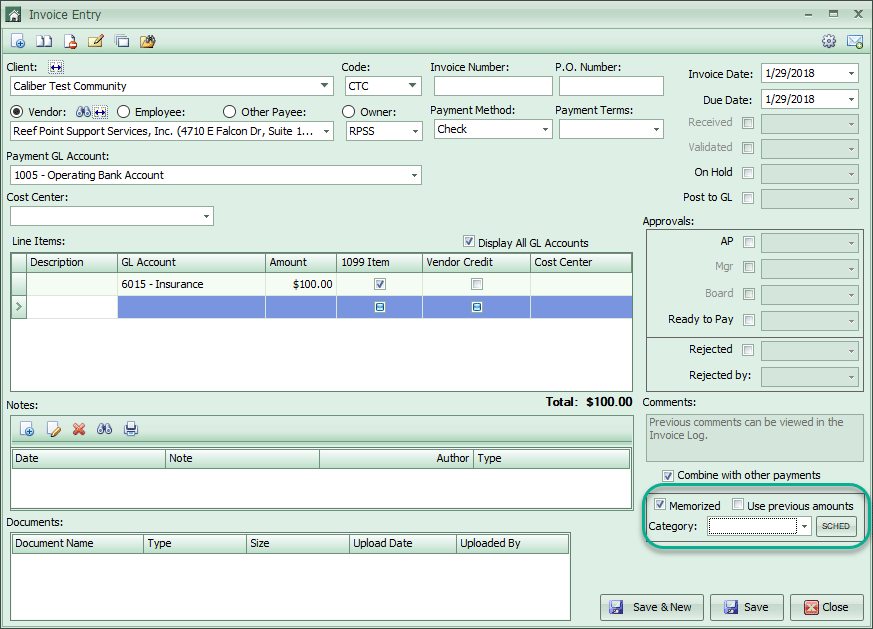This screenshot has width=873, height=629.
Task: Open the Payment GL Account dropdown
Action: 414,175
